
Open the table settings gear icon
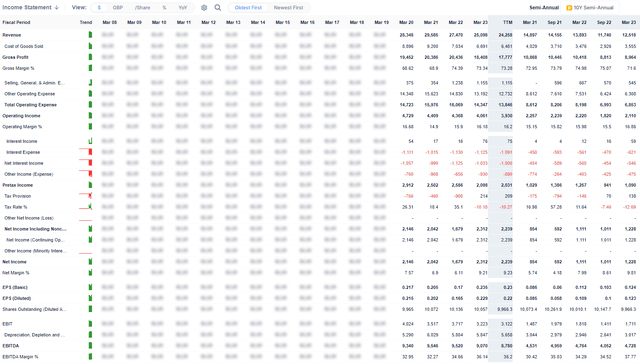[204, 8]
